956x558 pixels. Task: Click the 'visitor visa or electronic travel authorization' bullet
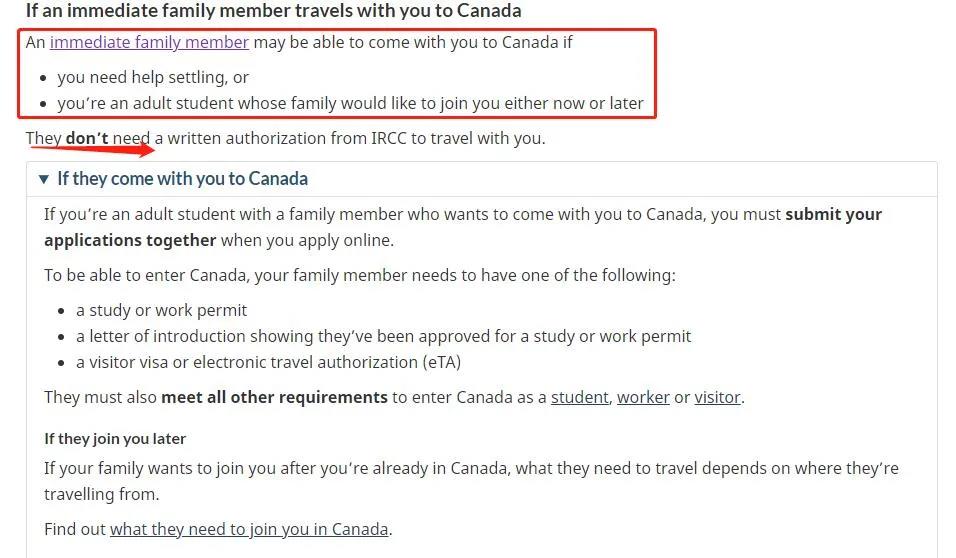click(x=268, y=362)
